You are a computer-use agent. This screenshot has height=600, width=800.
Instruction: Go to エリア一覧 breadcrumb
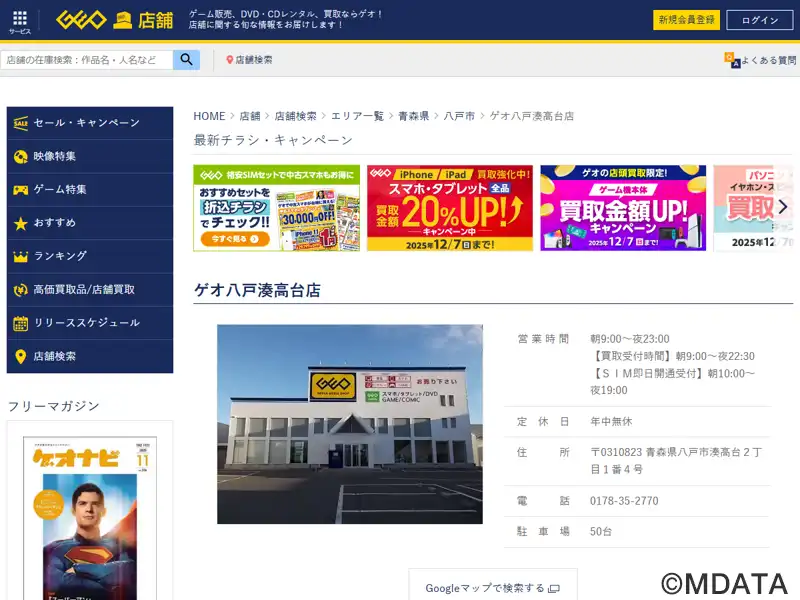point(357,116)
